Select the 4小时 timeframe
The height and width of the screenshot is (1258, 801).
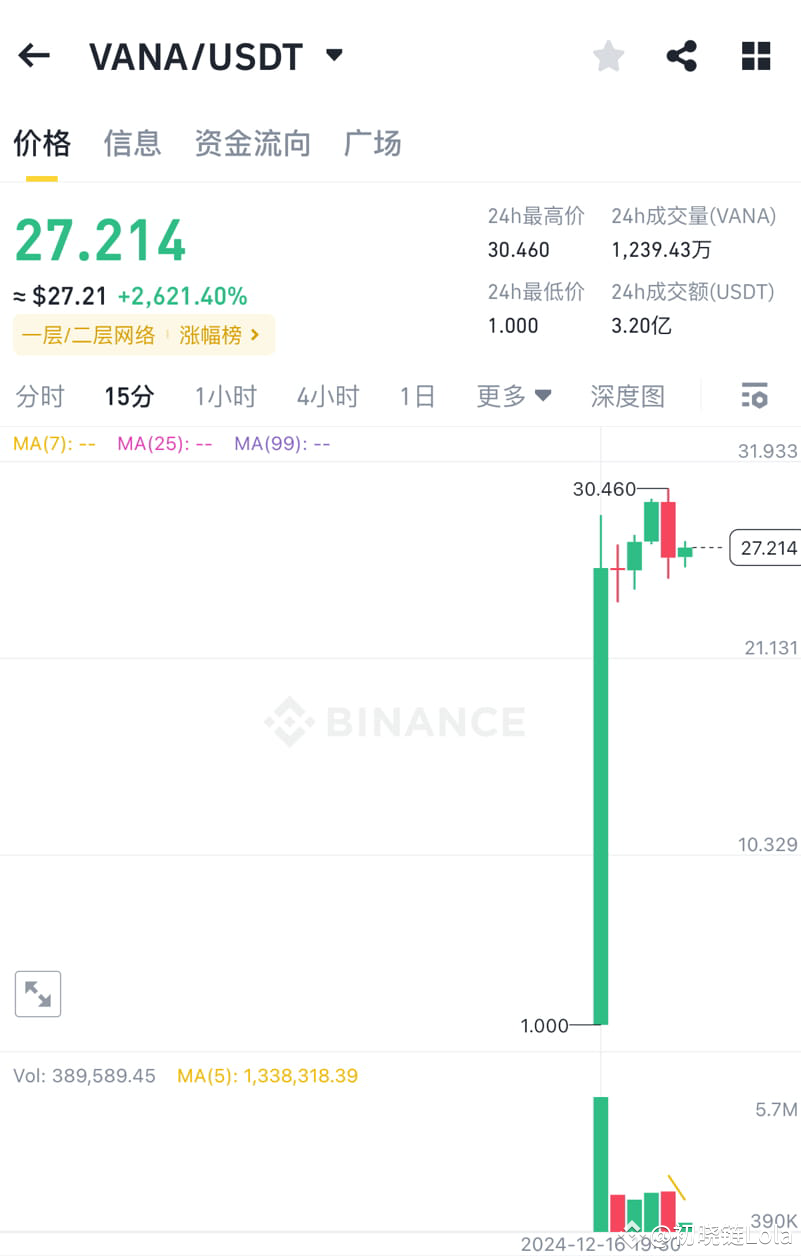(327, 396)
